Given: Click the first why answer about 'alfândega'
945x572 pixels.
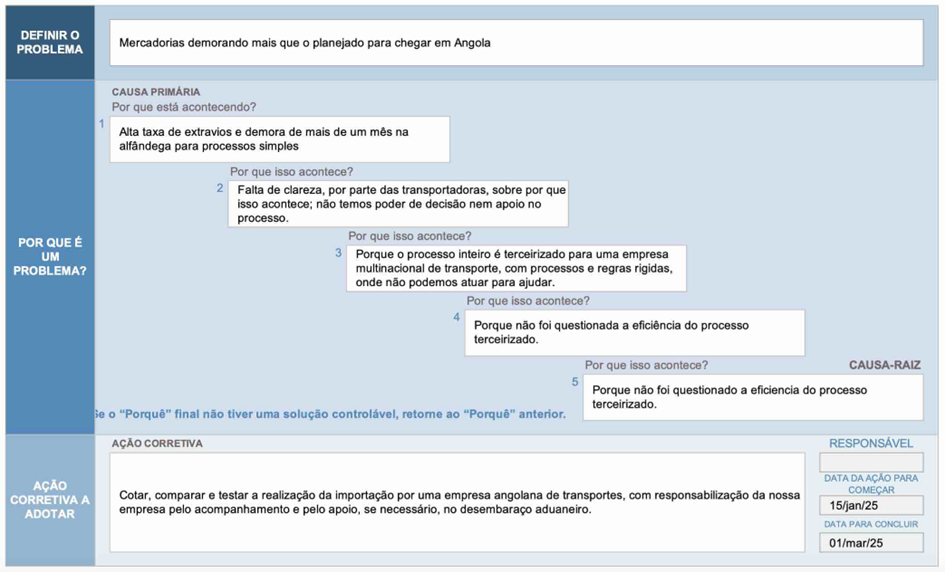Looking at the screenshot, I should [x=279, y=139].
